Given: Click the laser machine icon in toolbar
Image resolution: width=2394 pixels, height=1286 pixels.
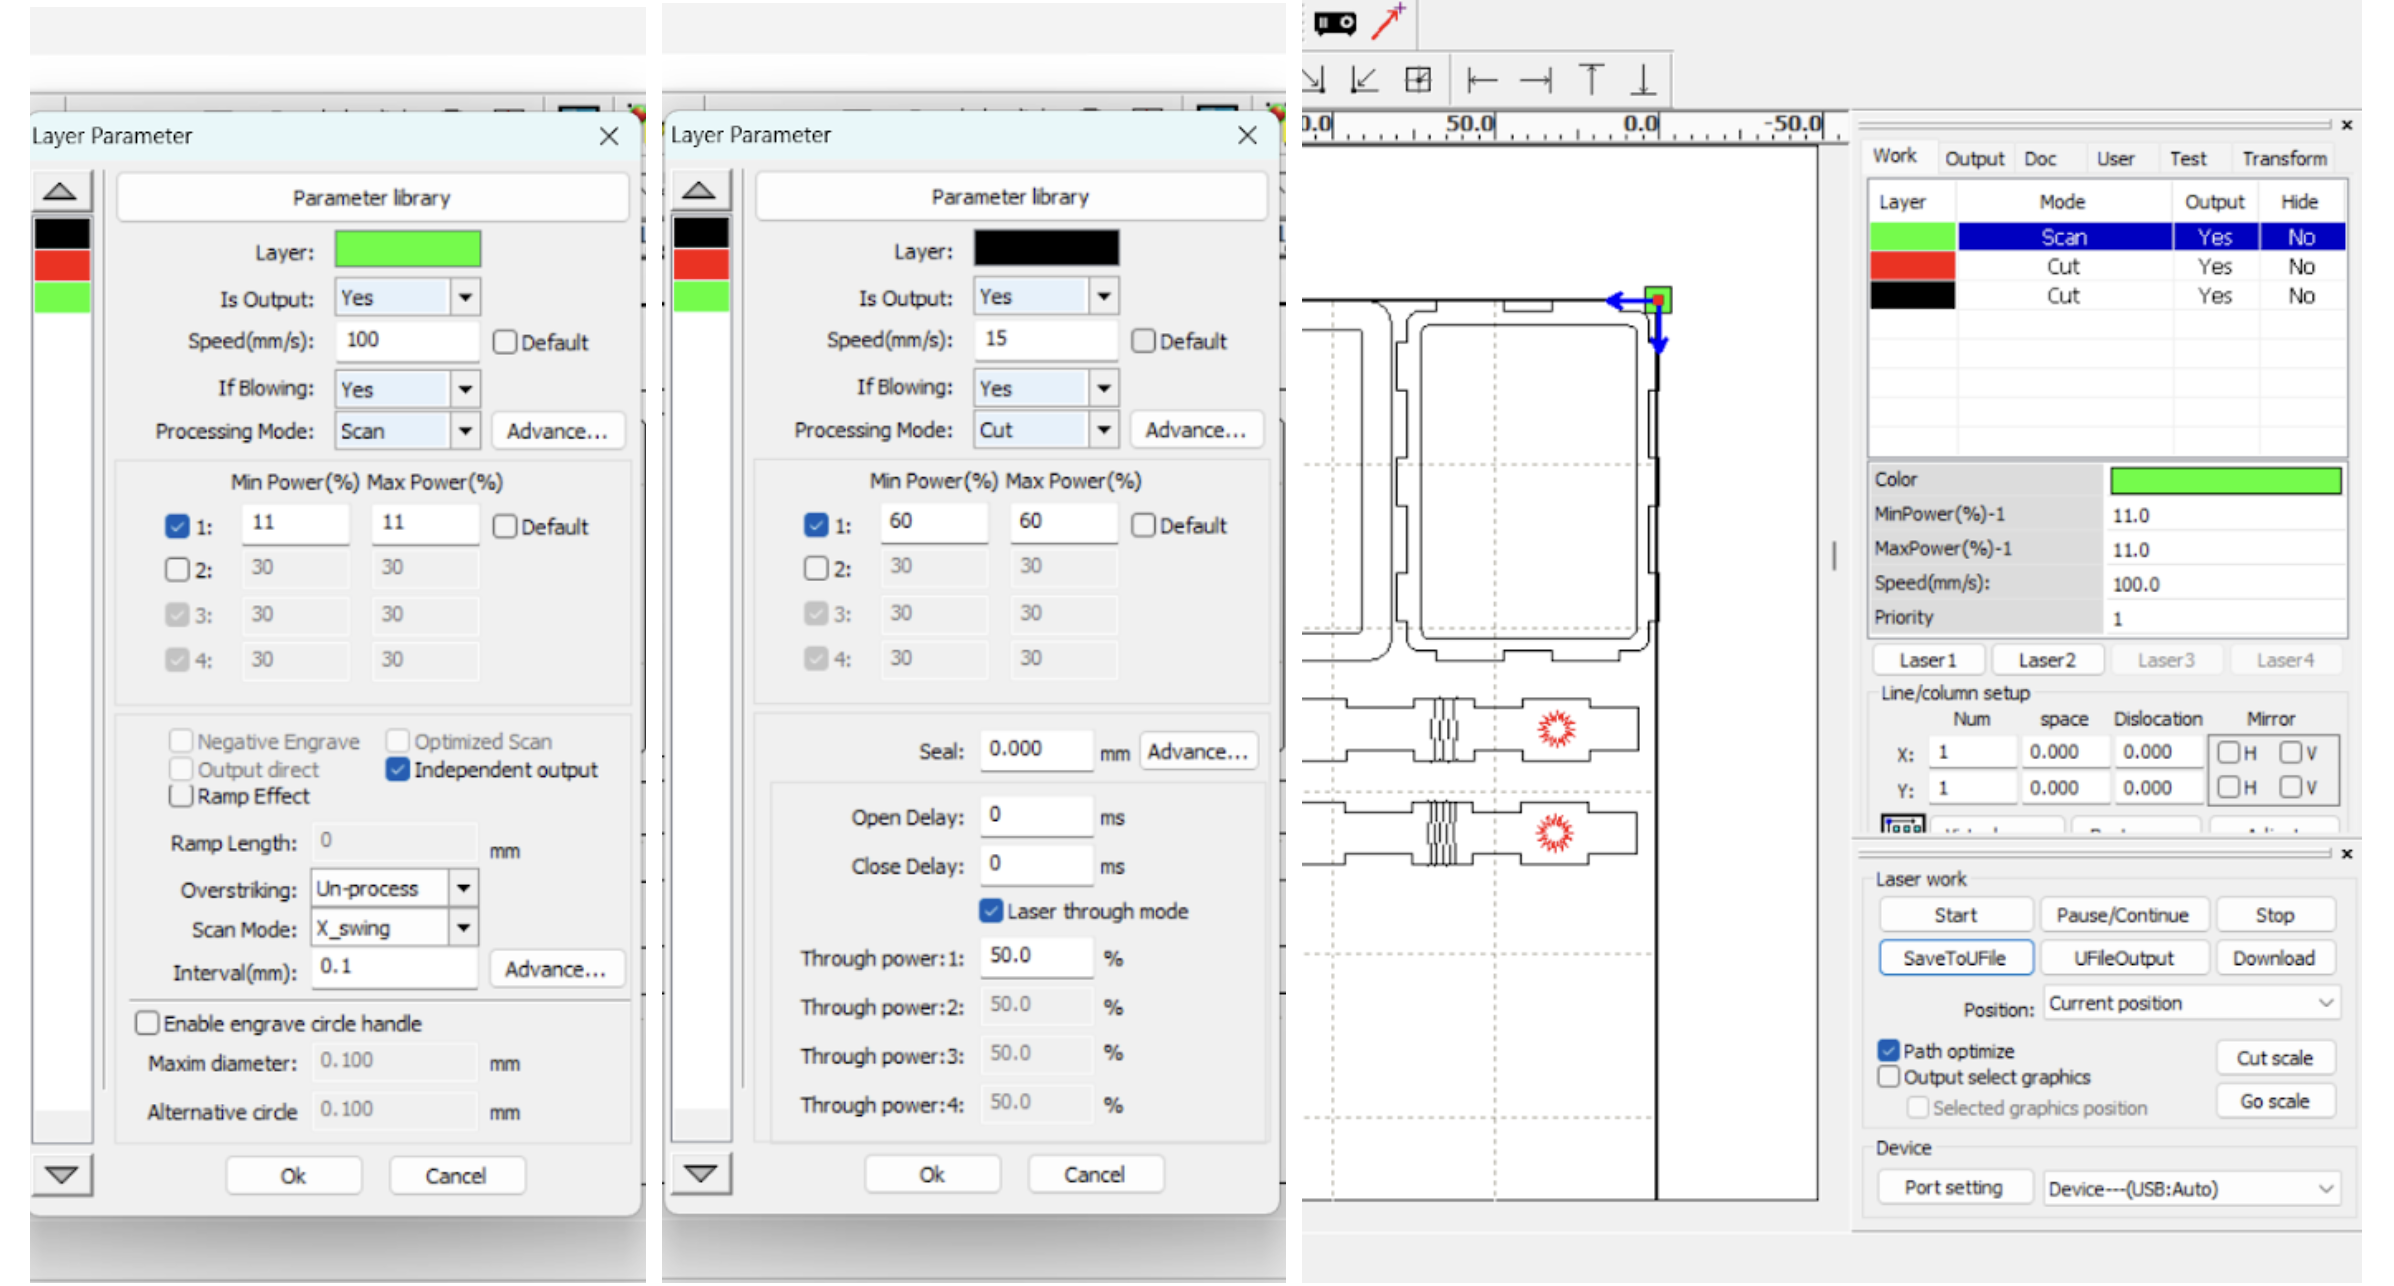Looking at the screenshot, I should click(1335, 22).
